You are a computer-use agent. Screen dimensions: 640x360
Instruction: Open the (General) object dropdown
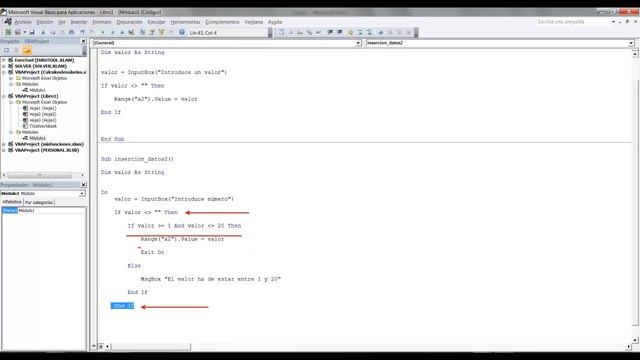tap(358, 43)
